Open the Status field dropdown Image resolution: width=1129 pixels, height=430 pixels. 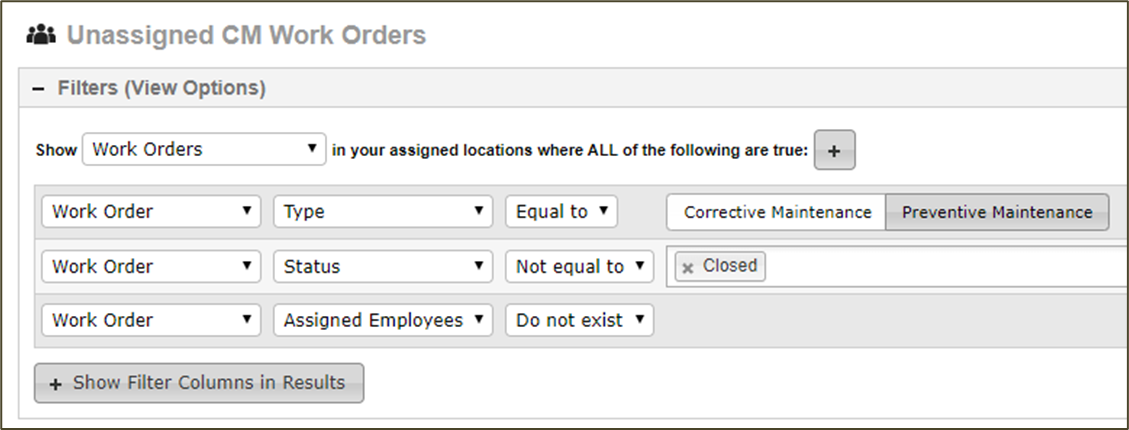tap(383, 266)
